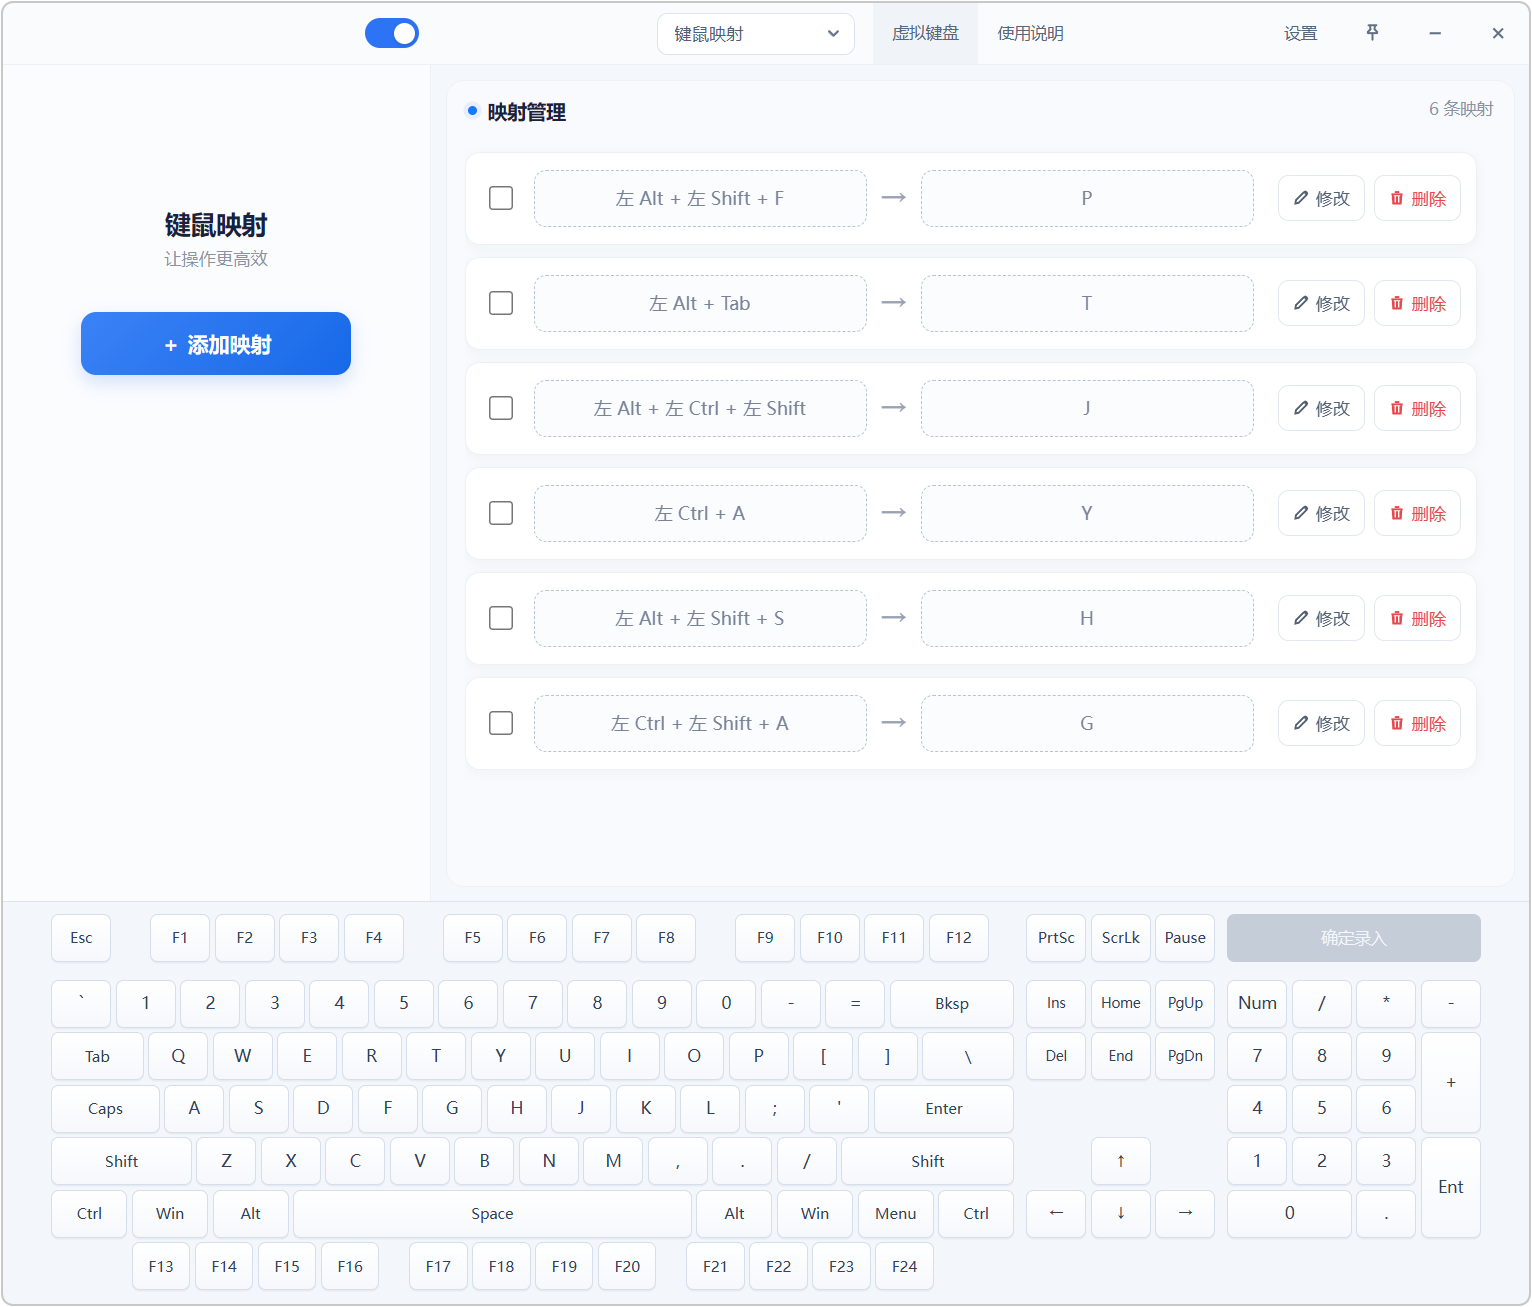Select the 左 Alt + Tab source key field
Image resolution: width=1532 pixels, height=1307 pixels.
click(x=700, y=303)
